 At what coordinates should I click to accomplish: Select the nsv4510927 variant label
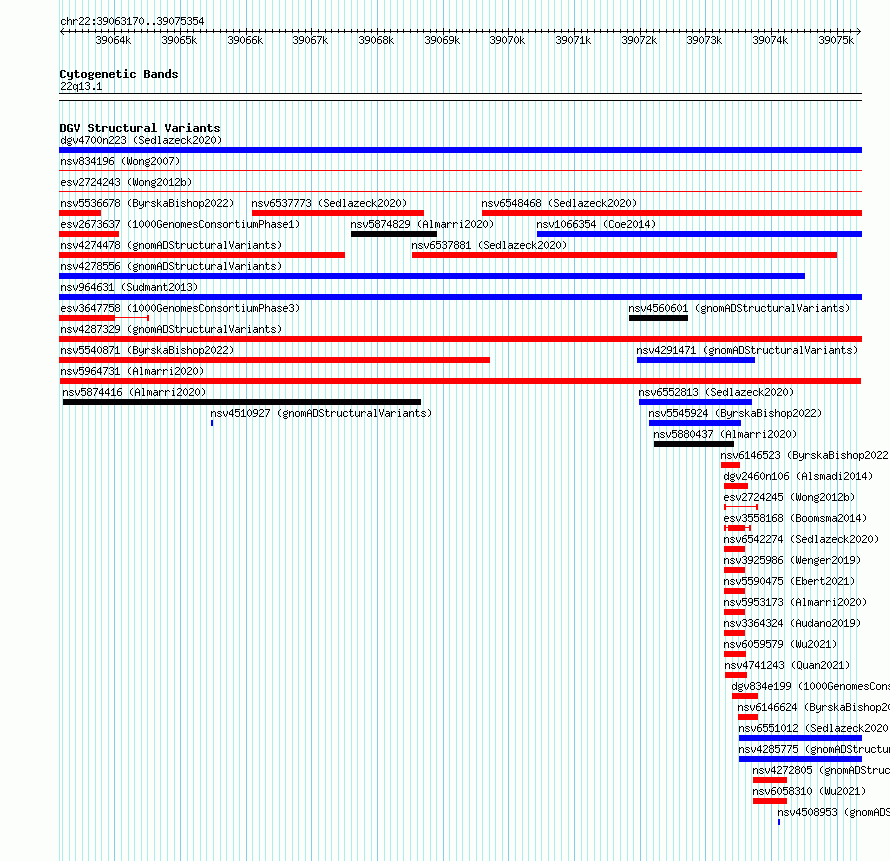321,413
